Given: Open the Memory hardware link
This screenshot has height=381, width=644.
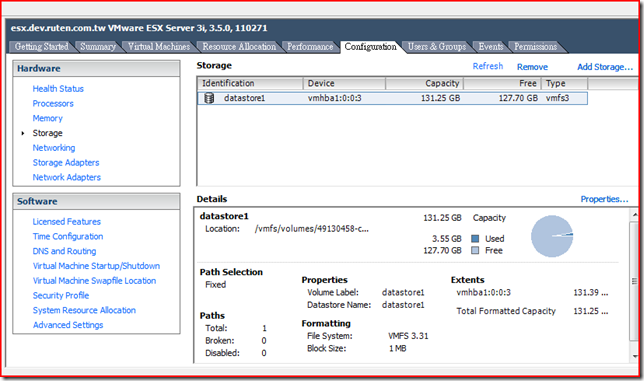Looking at the screenshot, I should [48, 118].
